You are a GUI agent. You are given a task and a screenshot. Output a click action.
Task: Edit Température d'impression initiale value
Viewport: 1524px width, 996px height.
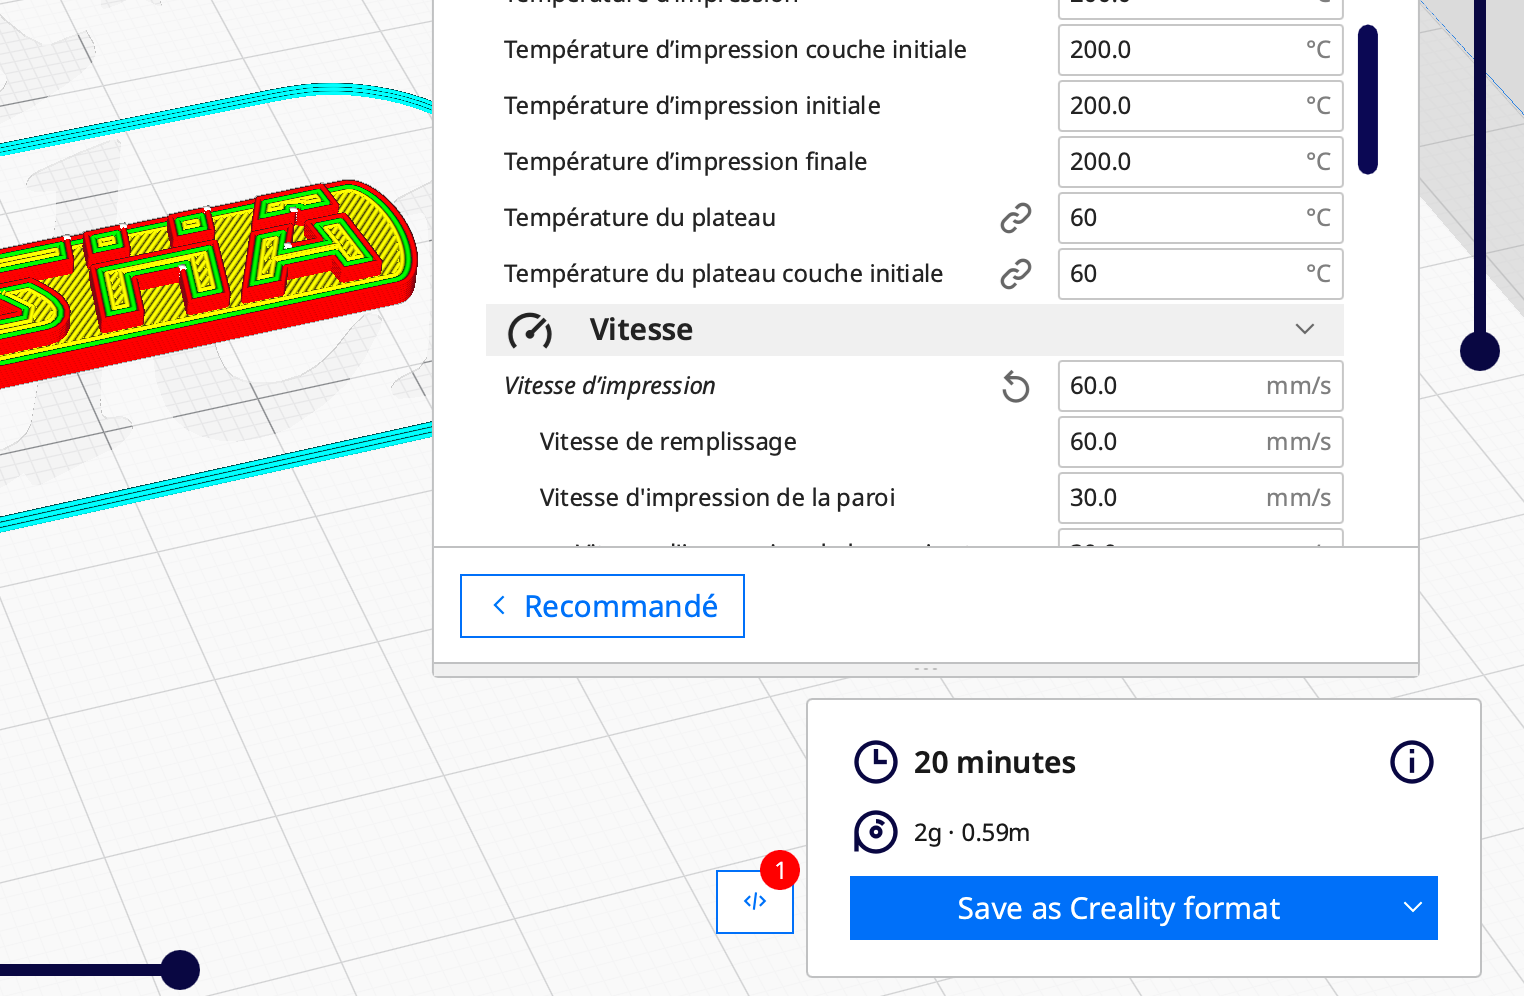coord(1200,106)
